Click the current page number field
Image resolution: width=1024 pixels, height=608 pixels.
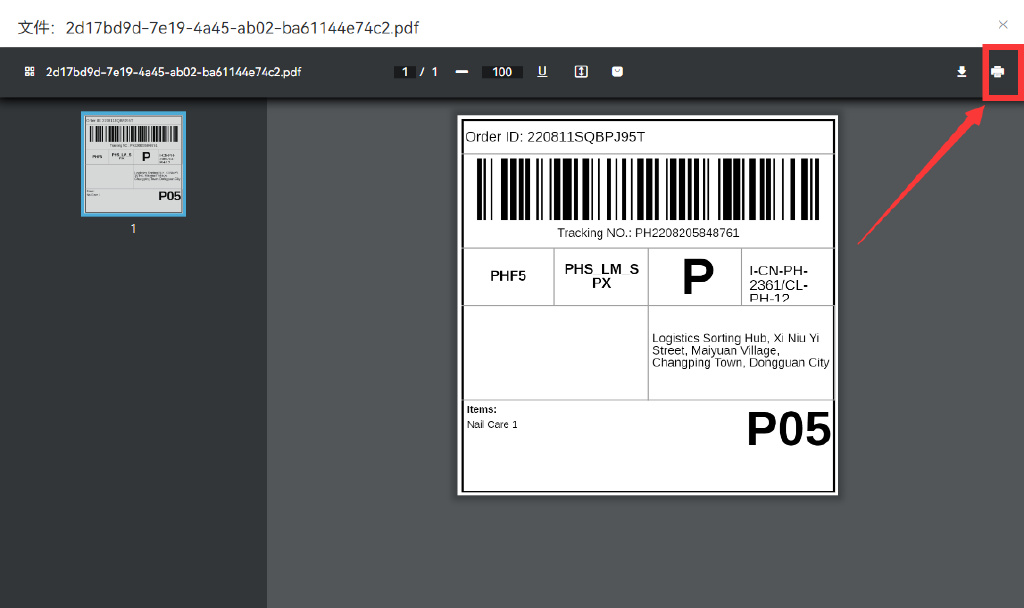(404, 72)
